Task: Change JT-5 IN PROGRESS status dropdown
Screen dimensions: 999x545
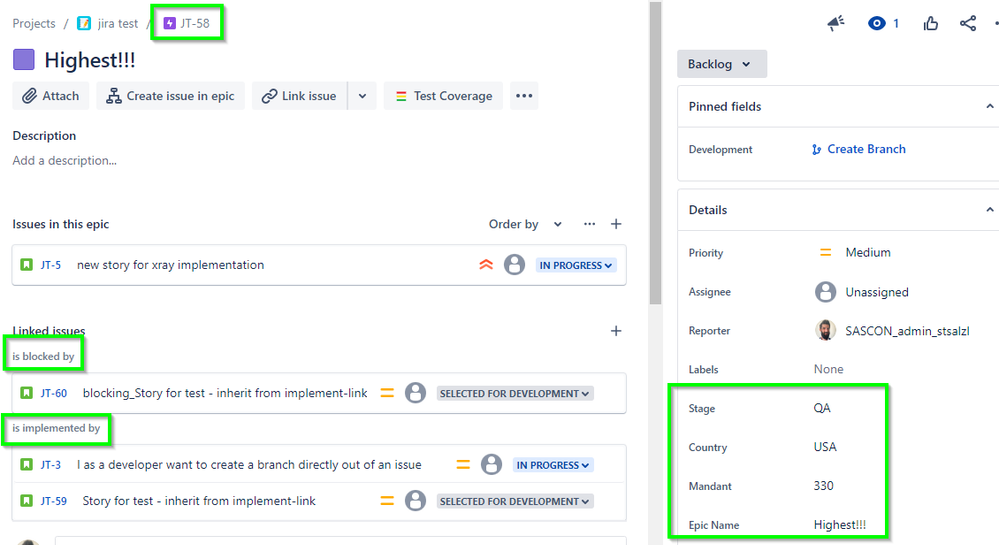Action: [x=576, y=265]
